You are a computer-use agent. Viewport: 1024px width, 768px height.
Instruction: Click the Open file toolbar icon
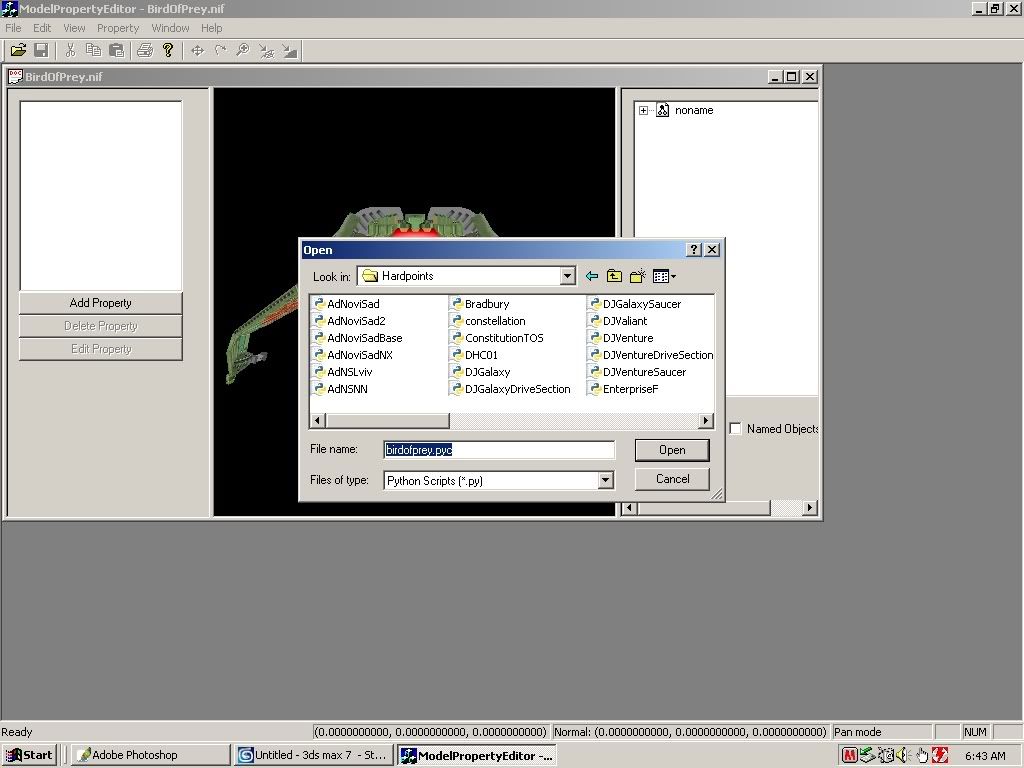point(18,50)
